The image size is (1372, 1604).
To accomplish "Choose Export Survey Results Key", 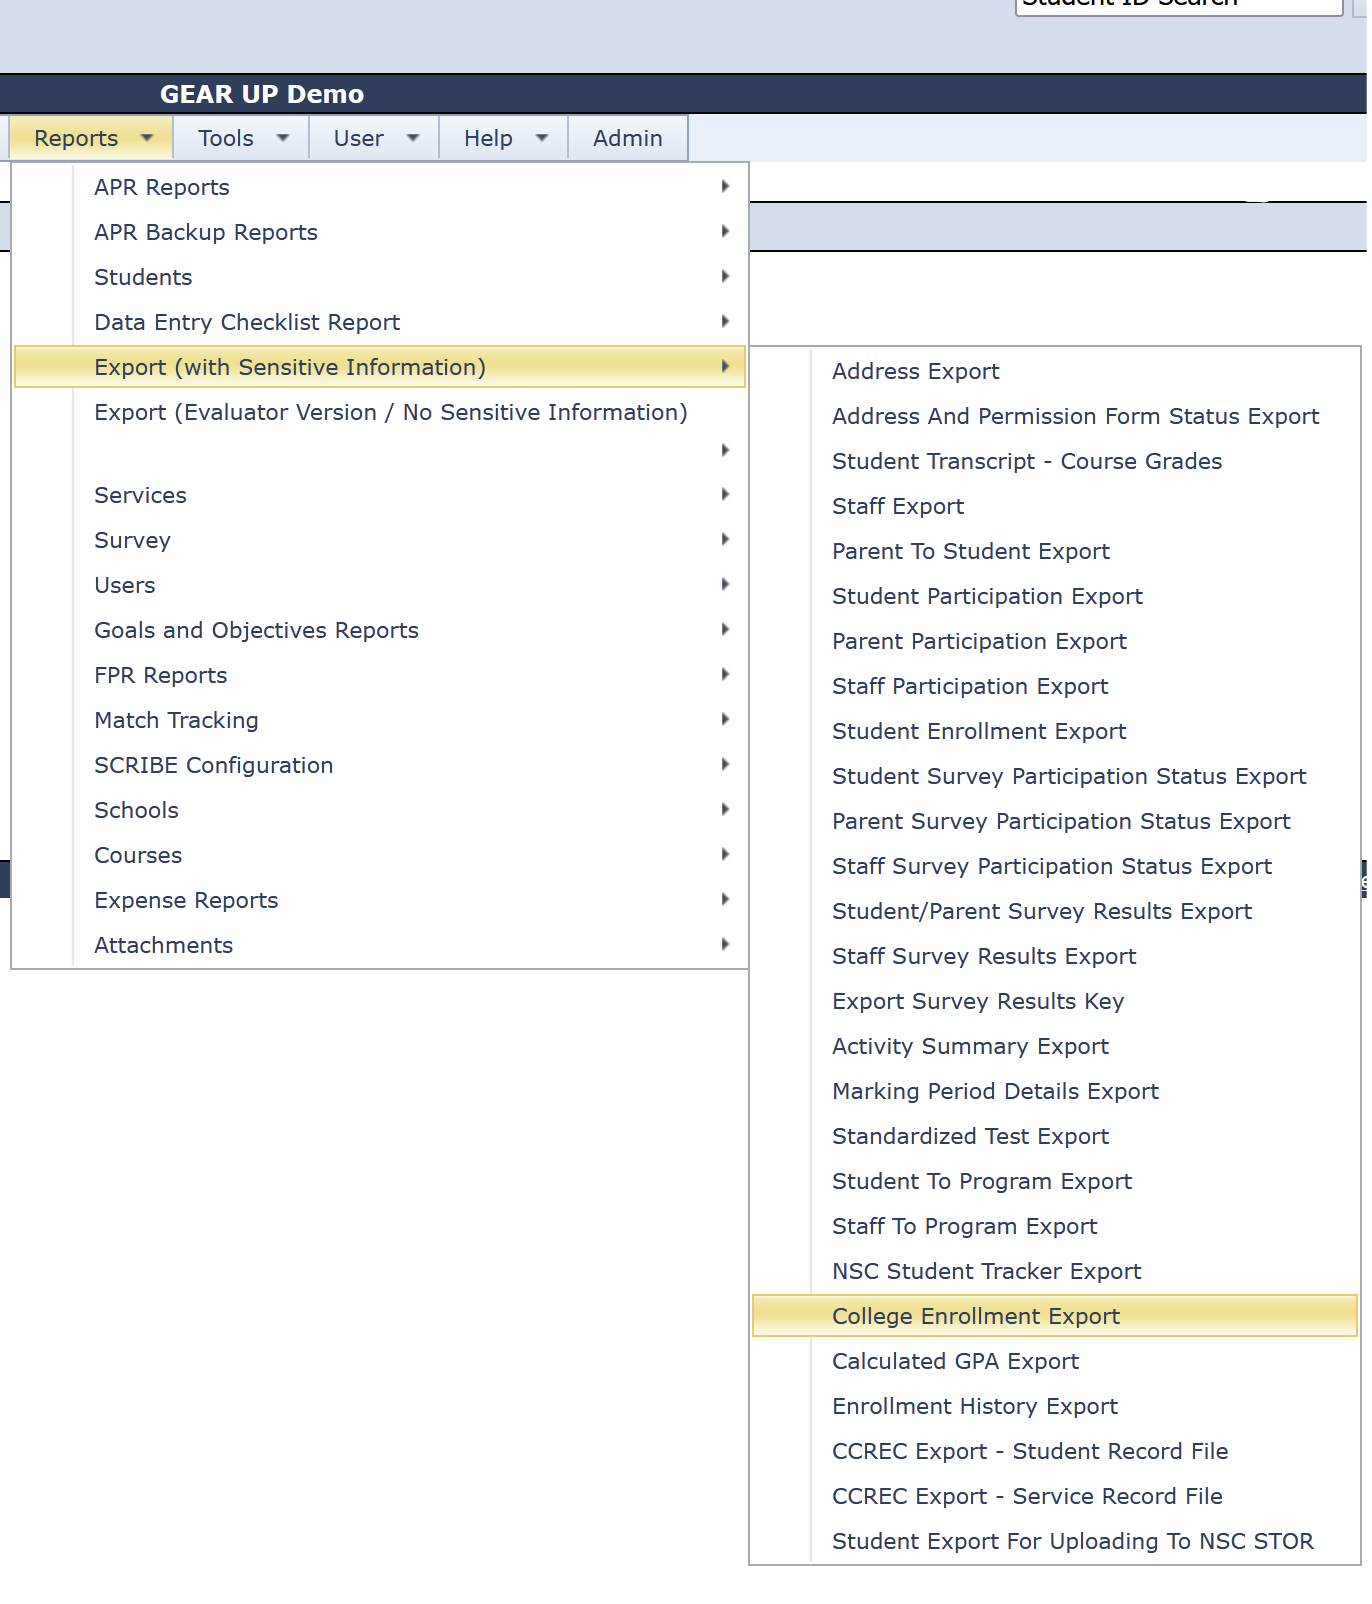I will click(1055, 1001).
